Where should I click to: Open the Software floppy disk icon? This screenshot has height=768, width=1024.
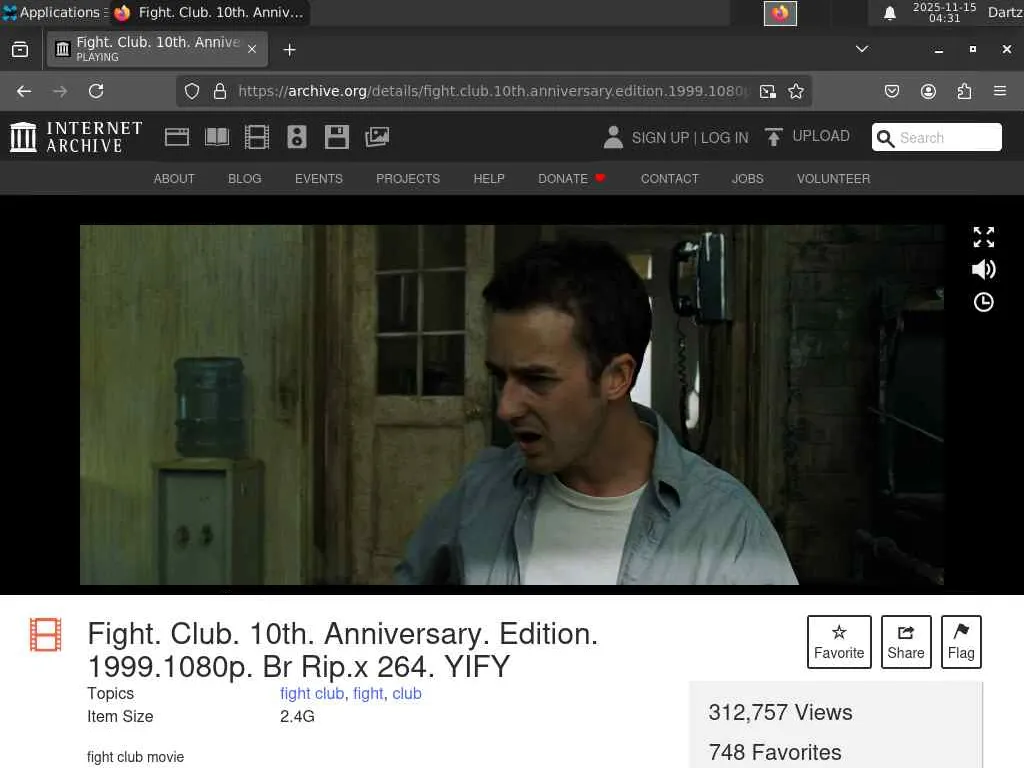click(337, 137)
